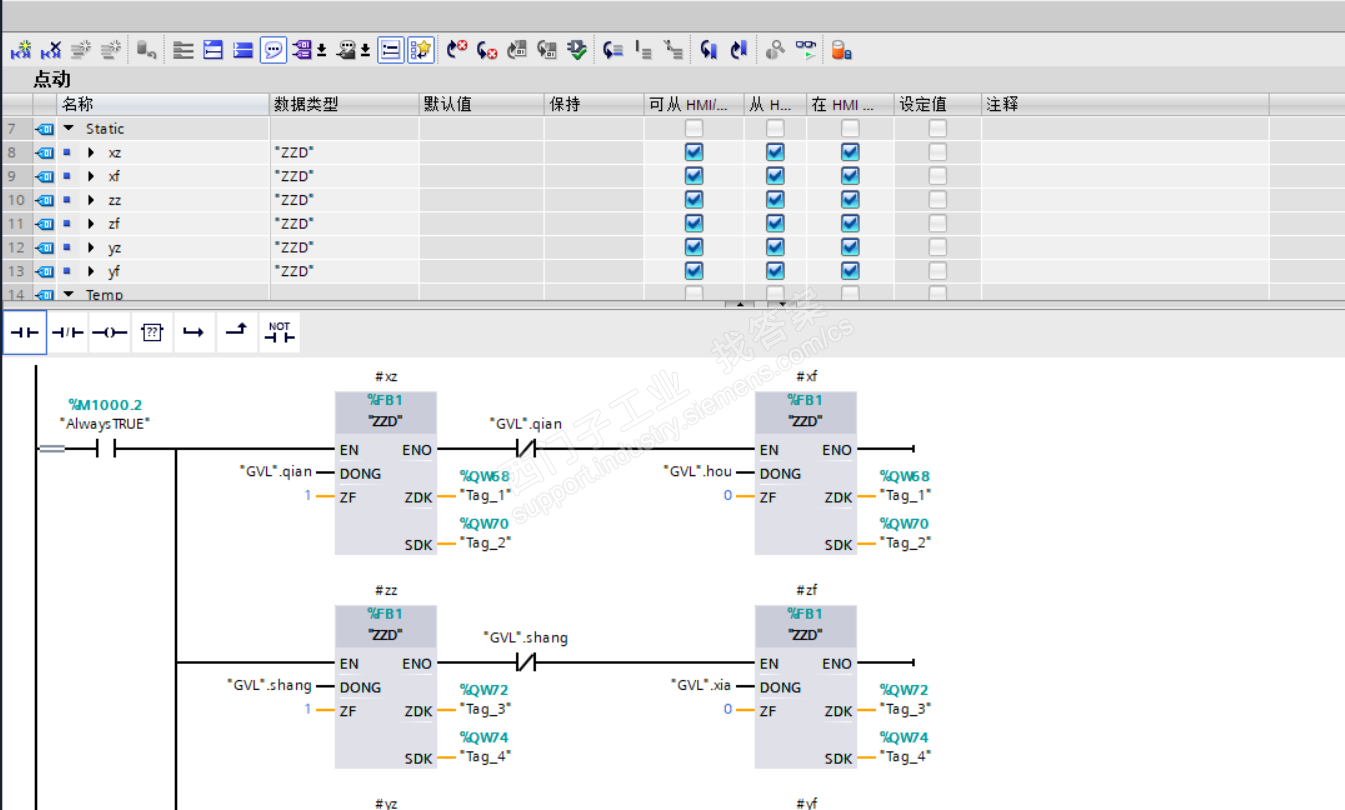The image size is (1345, 810).
Task: Collapse the Static section
Action: pos(69,128)
